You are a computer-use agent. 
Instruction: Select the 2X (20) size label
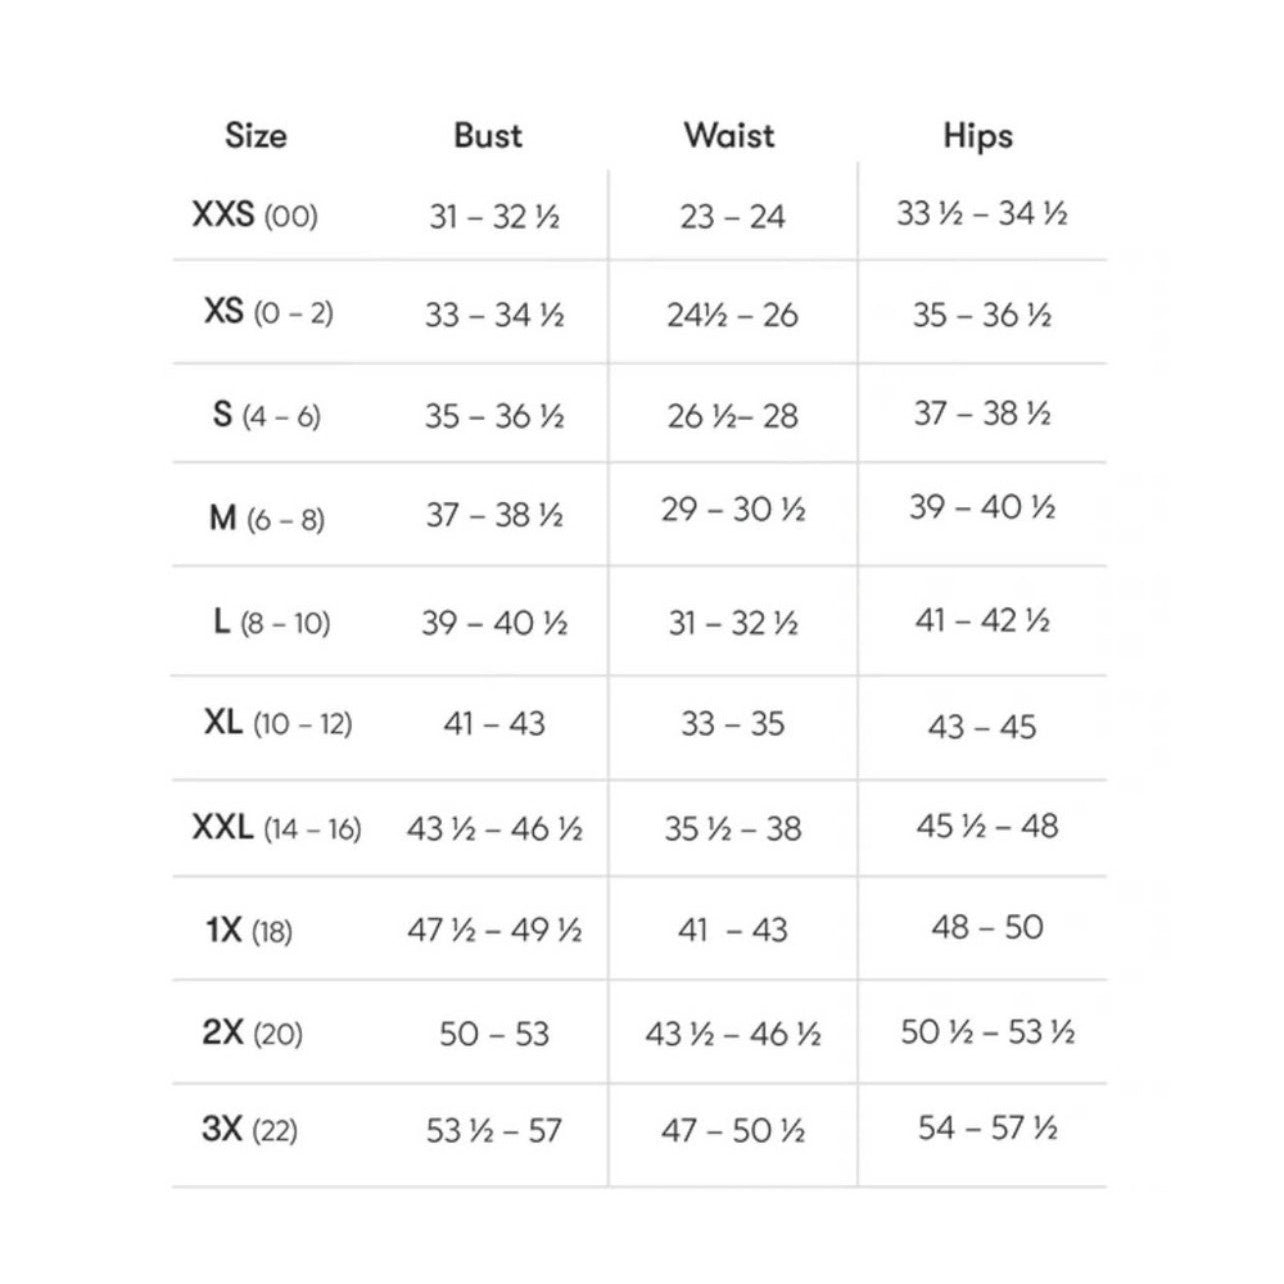pos(252,1033)
